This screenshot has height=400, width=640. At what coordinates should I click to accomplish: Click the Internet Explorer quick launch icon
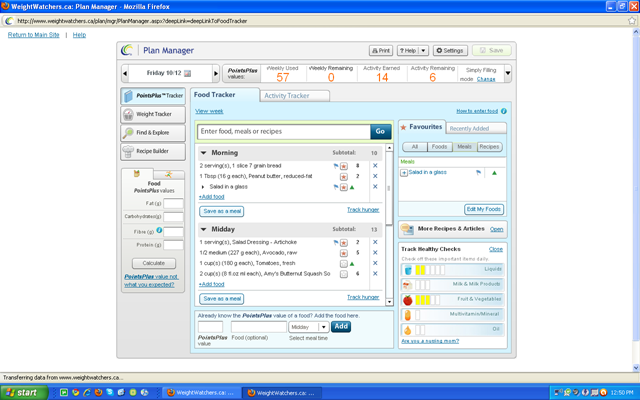87,393
